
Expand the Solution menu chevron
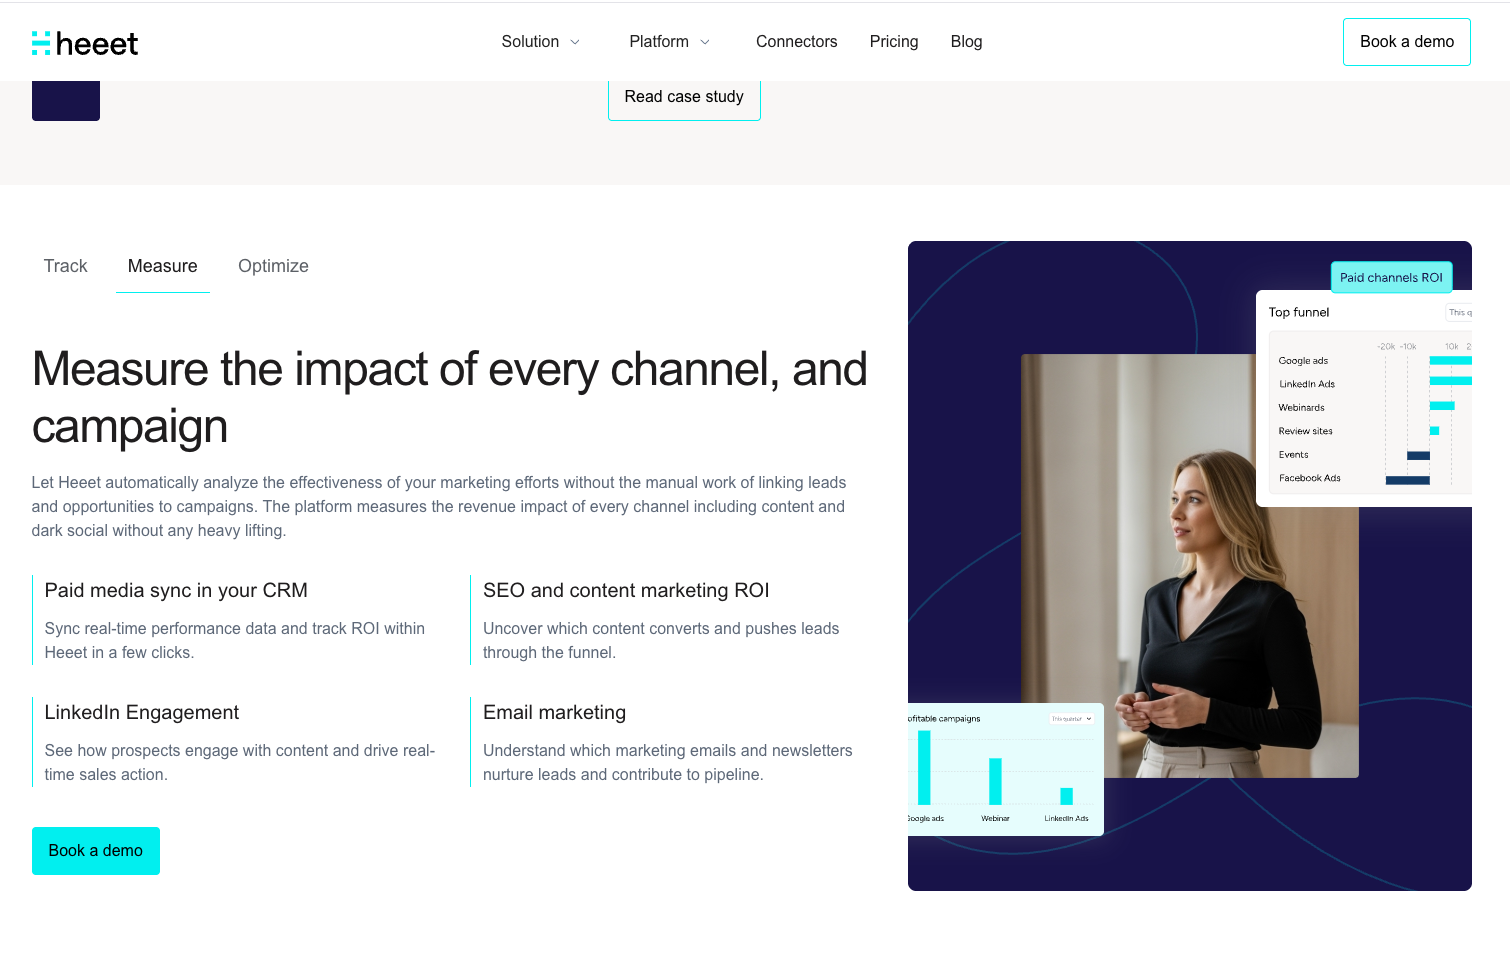click(575, 42)
